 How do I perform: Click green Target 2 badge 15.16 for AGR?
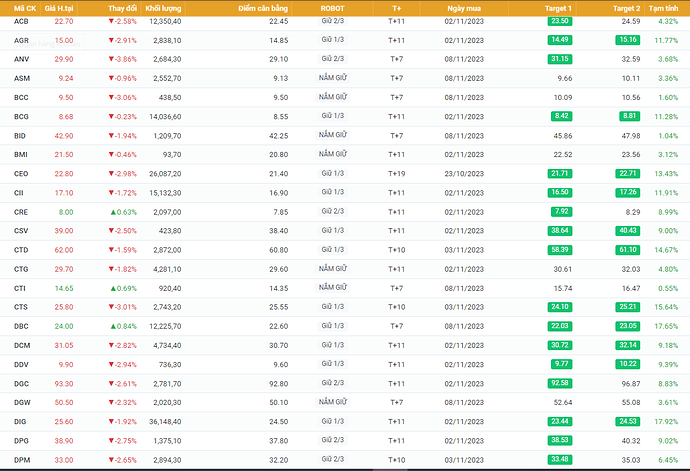(628, 40)
